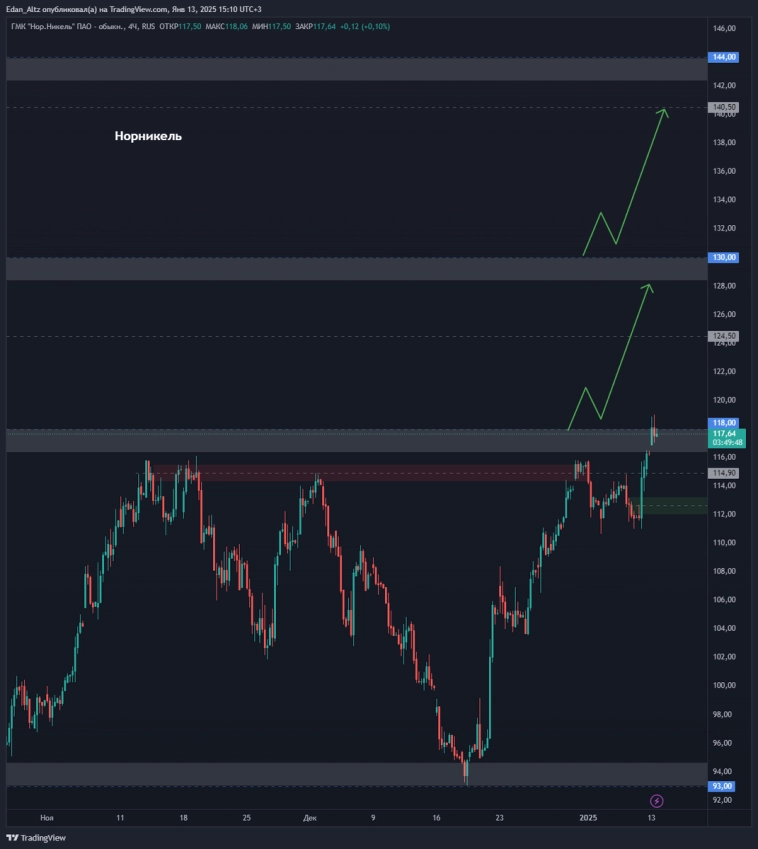
Task: Click the 136,00 price axis tick
Action: point(724,171)
